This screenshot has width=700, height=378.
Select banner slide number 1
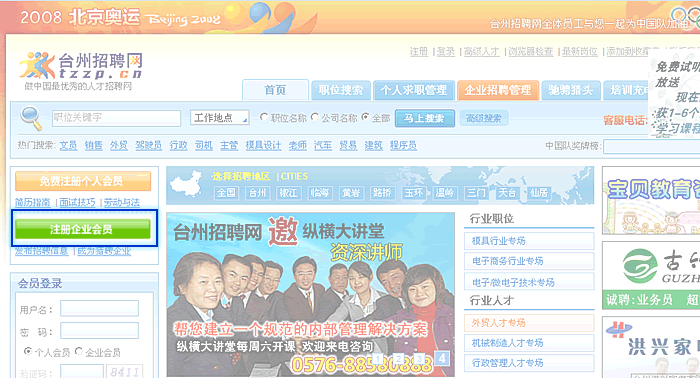(378, 358)
